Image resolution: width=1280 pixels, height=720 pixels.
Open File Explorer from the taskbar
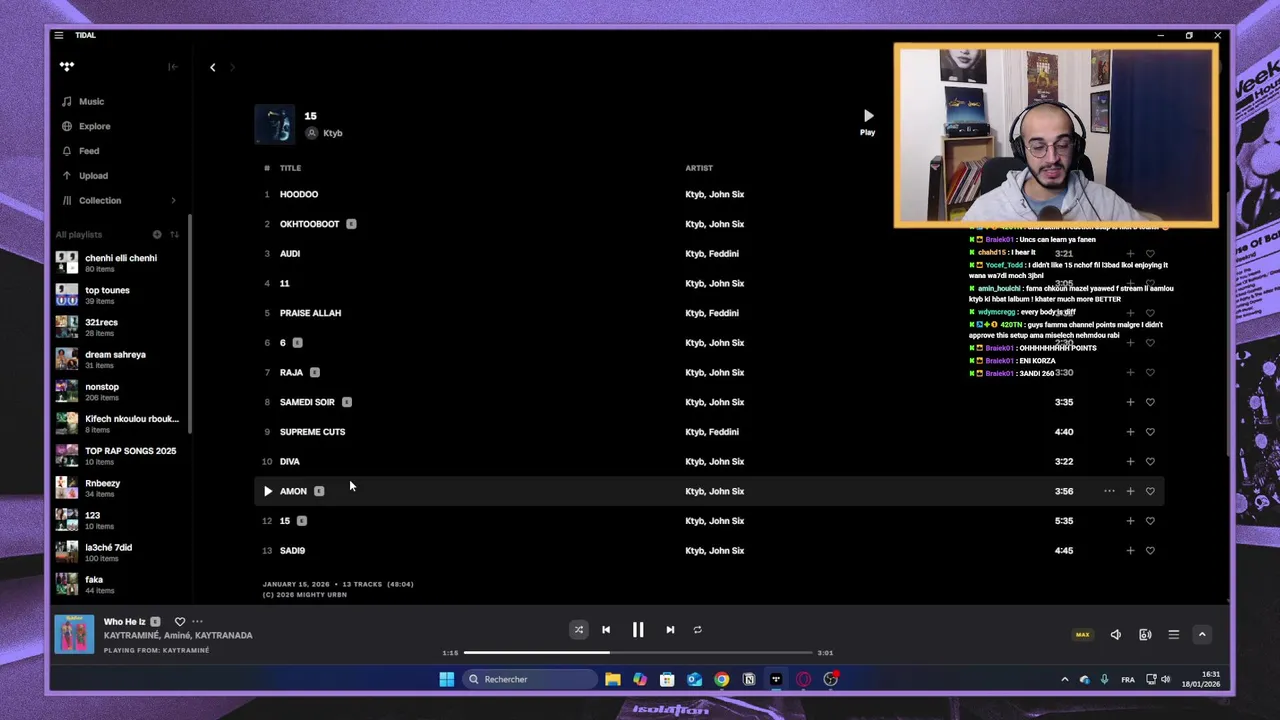pos(613,679)
